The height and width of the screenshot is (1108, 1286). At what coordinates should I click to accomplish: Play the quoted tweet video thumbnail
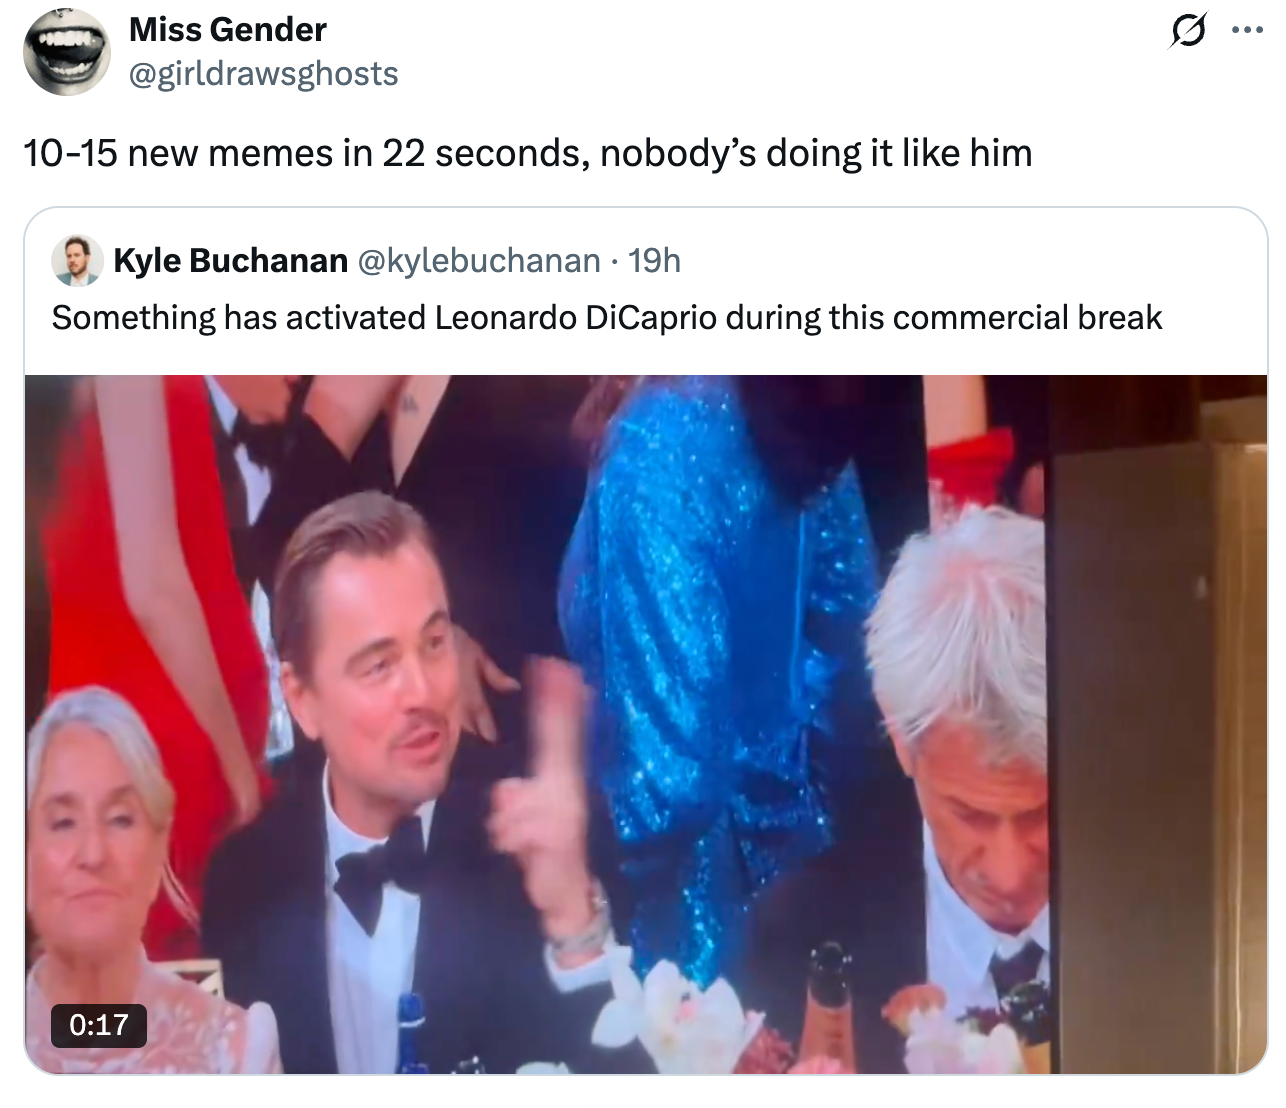645,724
